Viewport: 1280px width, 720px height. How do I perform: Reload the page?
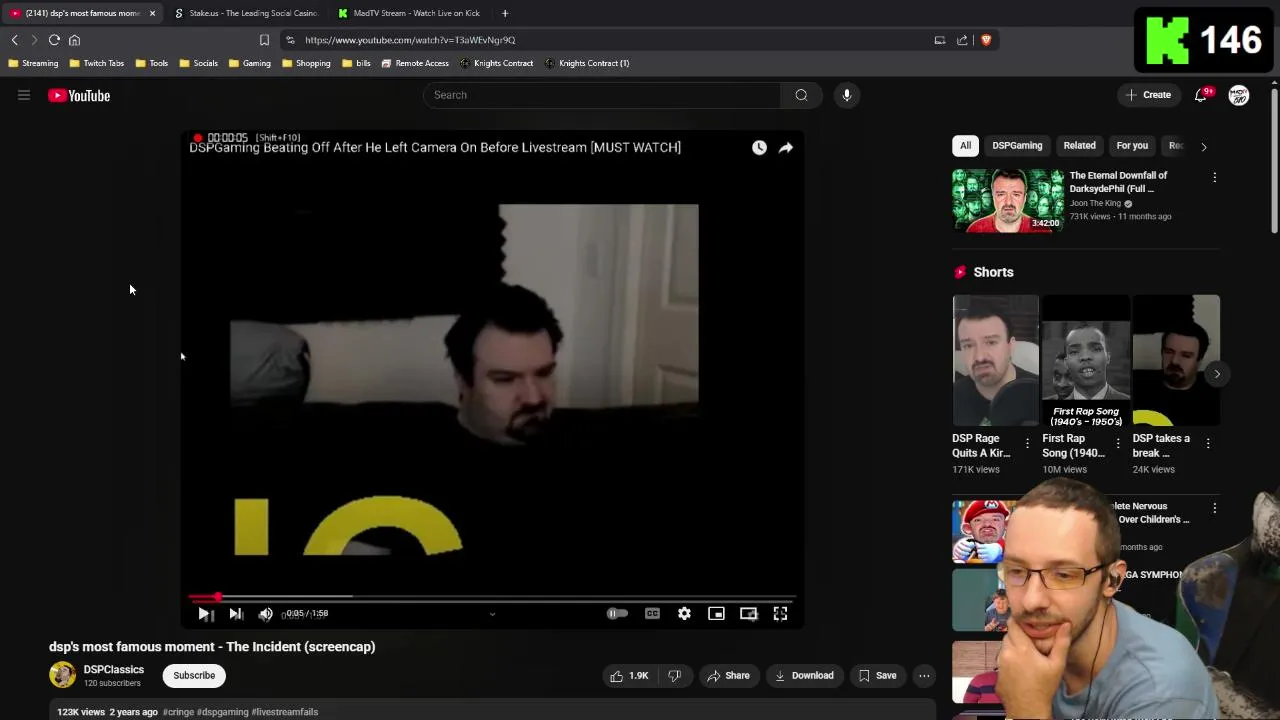click(54, 40)
